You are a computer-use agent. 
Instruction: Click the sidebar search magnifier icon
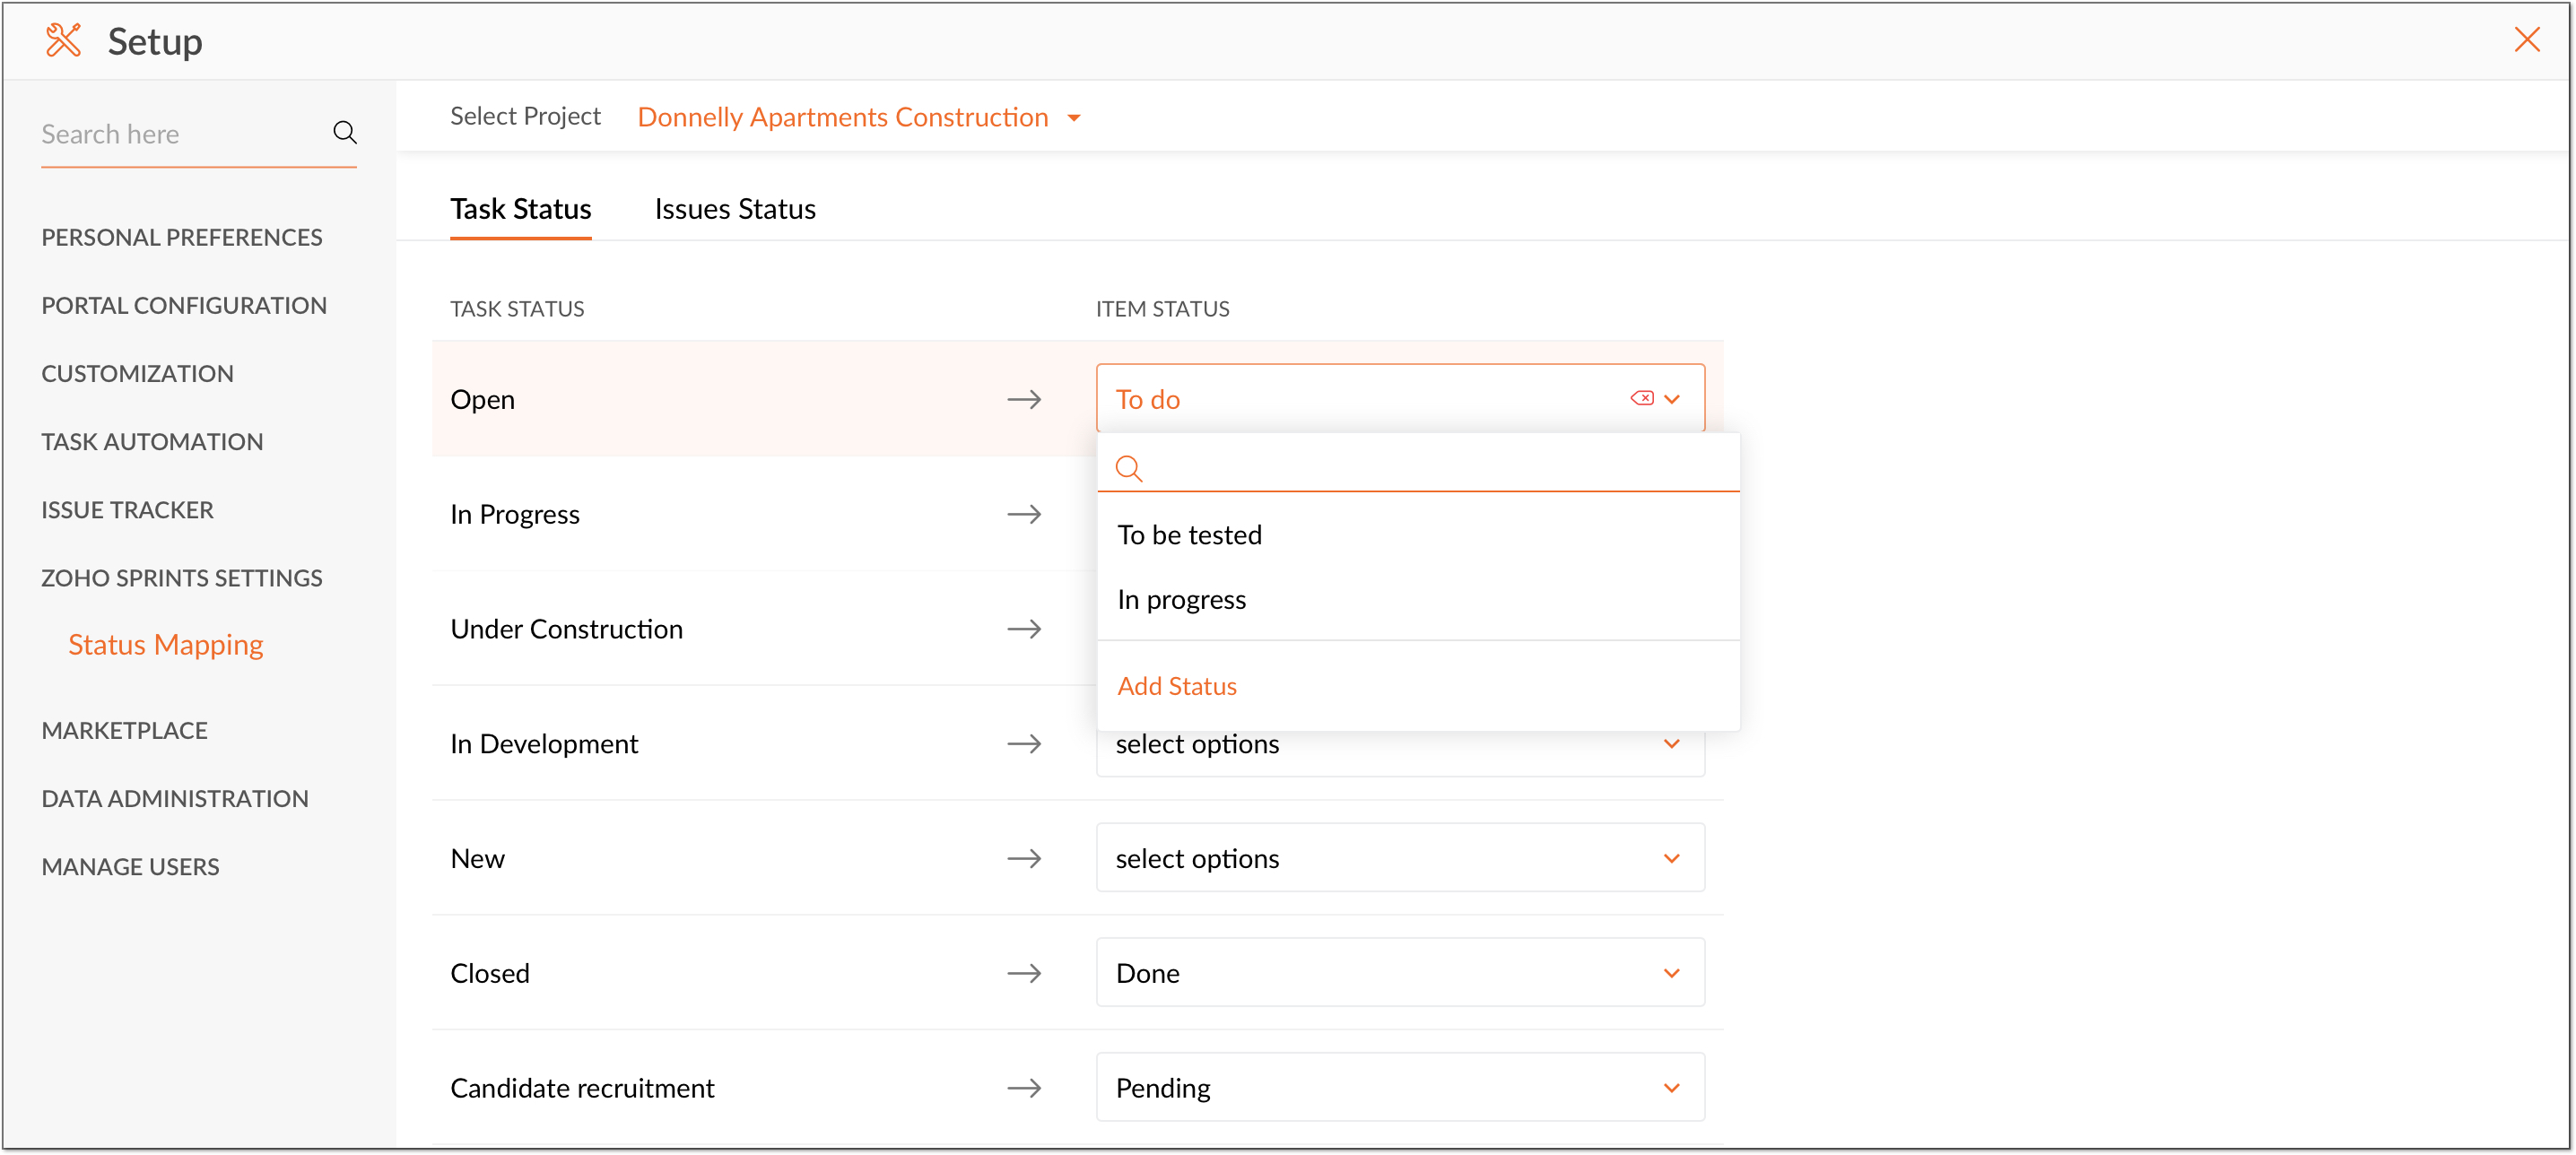pos(345,132)
